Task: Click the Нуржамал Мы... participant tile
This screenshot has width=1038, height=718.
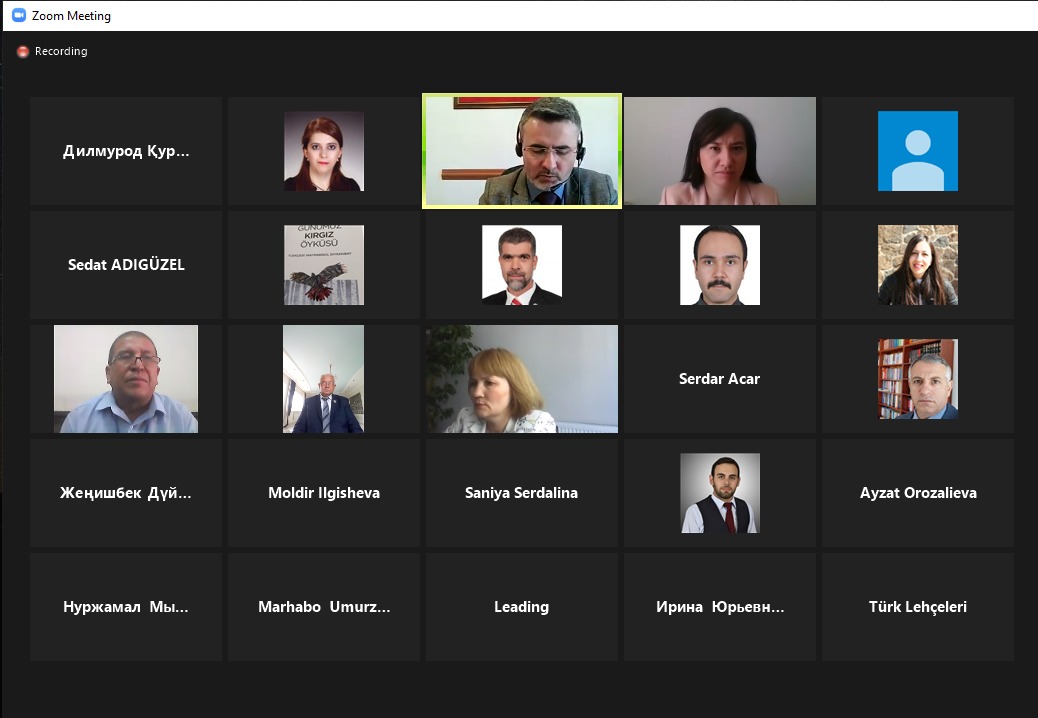Action: 126,607
